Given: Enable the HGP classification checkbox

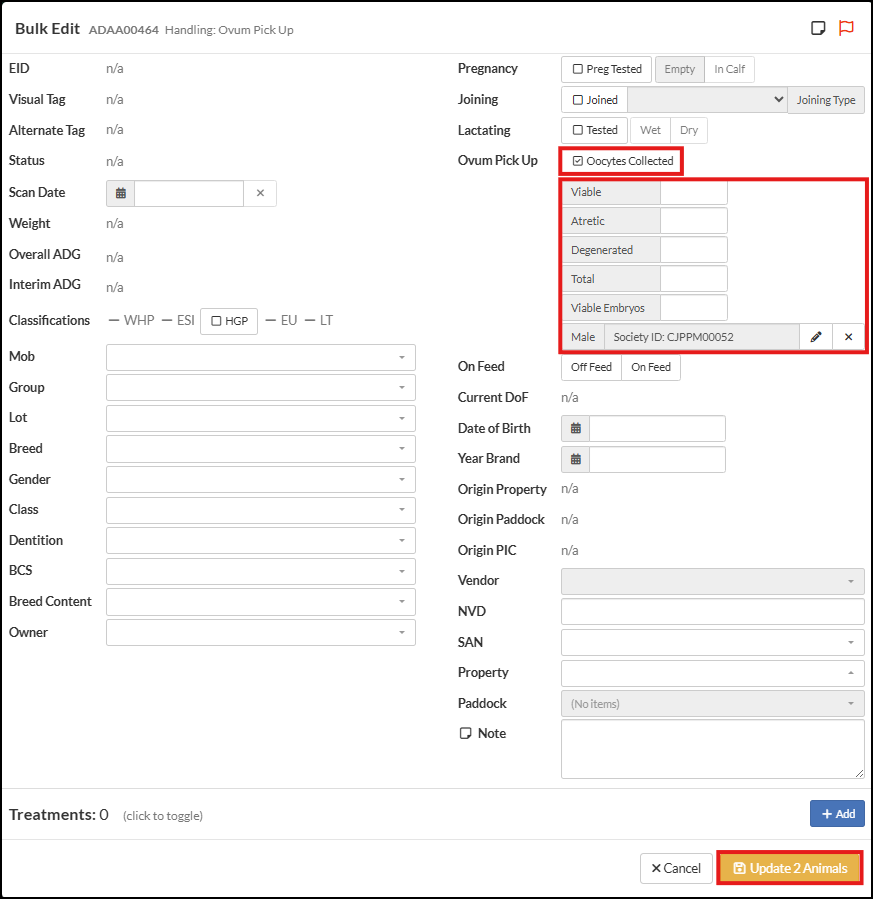Looking at the screenshot, I should coord(216,321).
